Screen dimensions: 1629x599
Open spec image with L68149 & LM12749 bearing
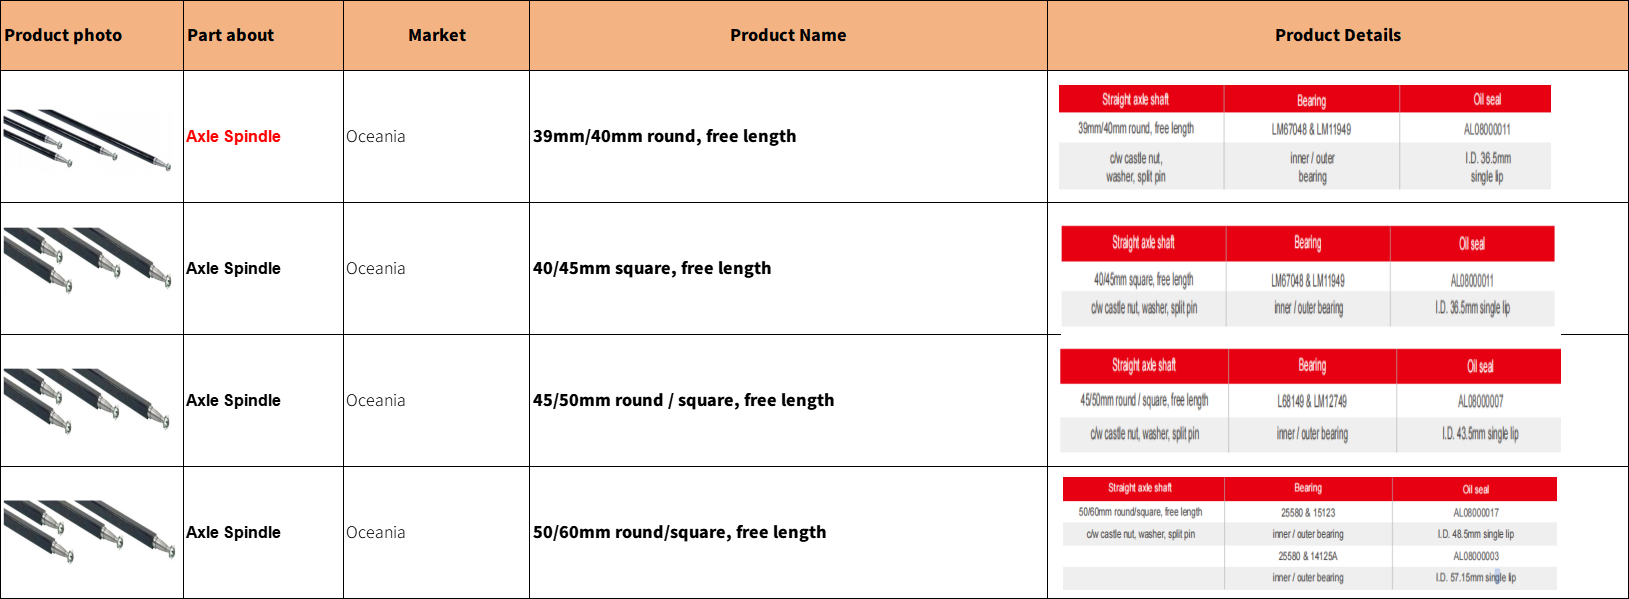point(1310,400)
